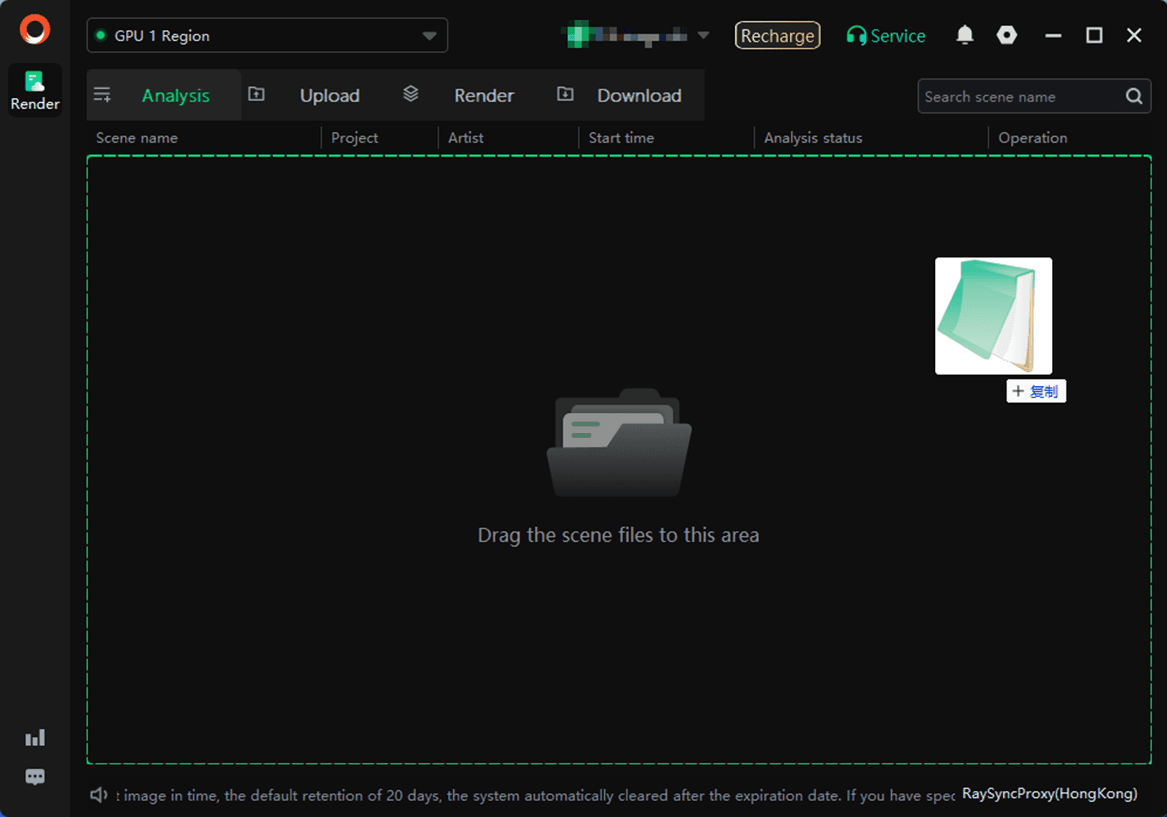Screen dimensions: 1167x817
Task: Focus the Search scene name field
Action: [x=1018, y=97]
